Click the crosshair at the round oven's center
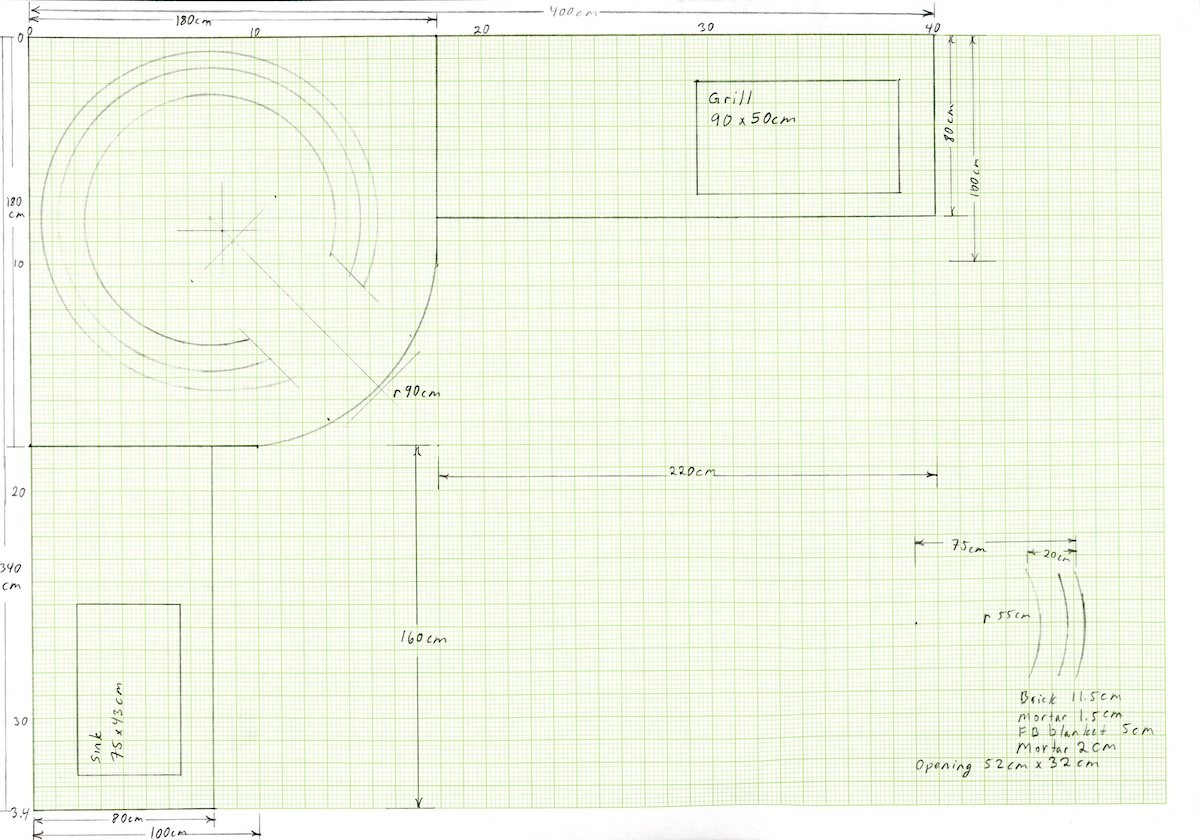 point(221,230)
